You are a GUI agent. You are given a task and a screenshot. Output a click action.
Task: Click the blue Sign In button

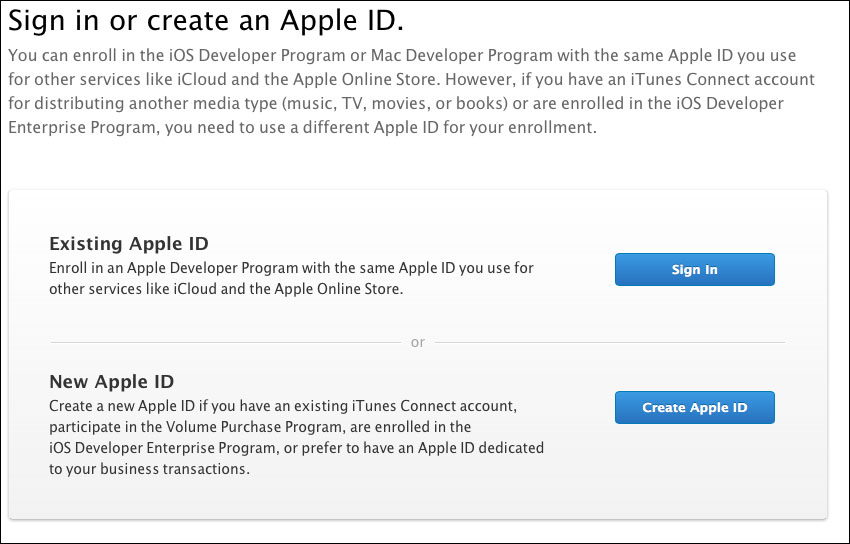[694, 269]
